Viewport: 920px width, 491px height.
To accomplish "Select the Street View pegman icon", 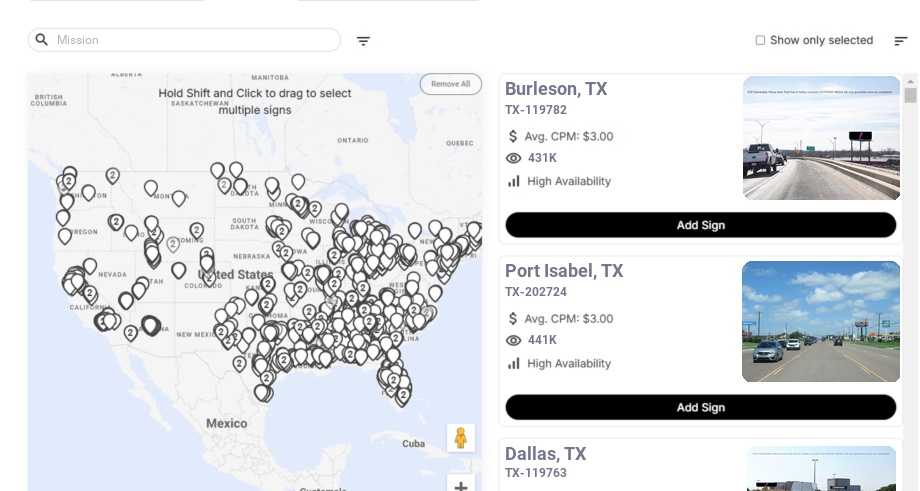I will click(x=461, y=438).
